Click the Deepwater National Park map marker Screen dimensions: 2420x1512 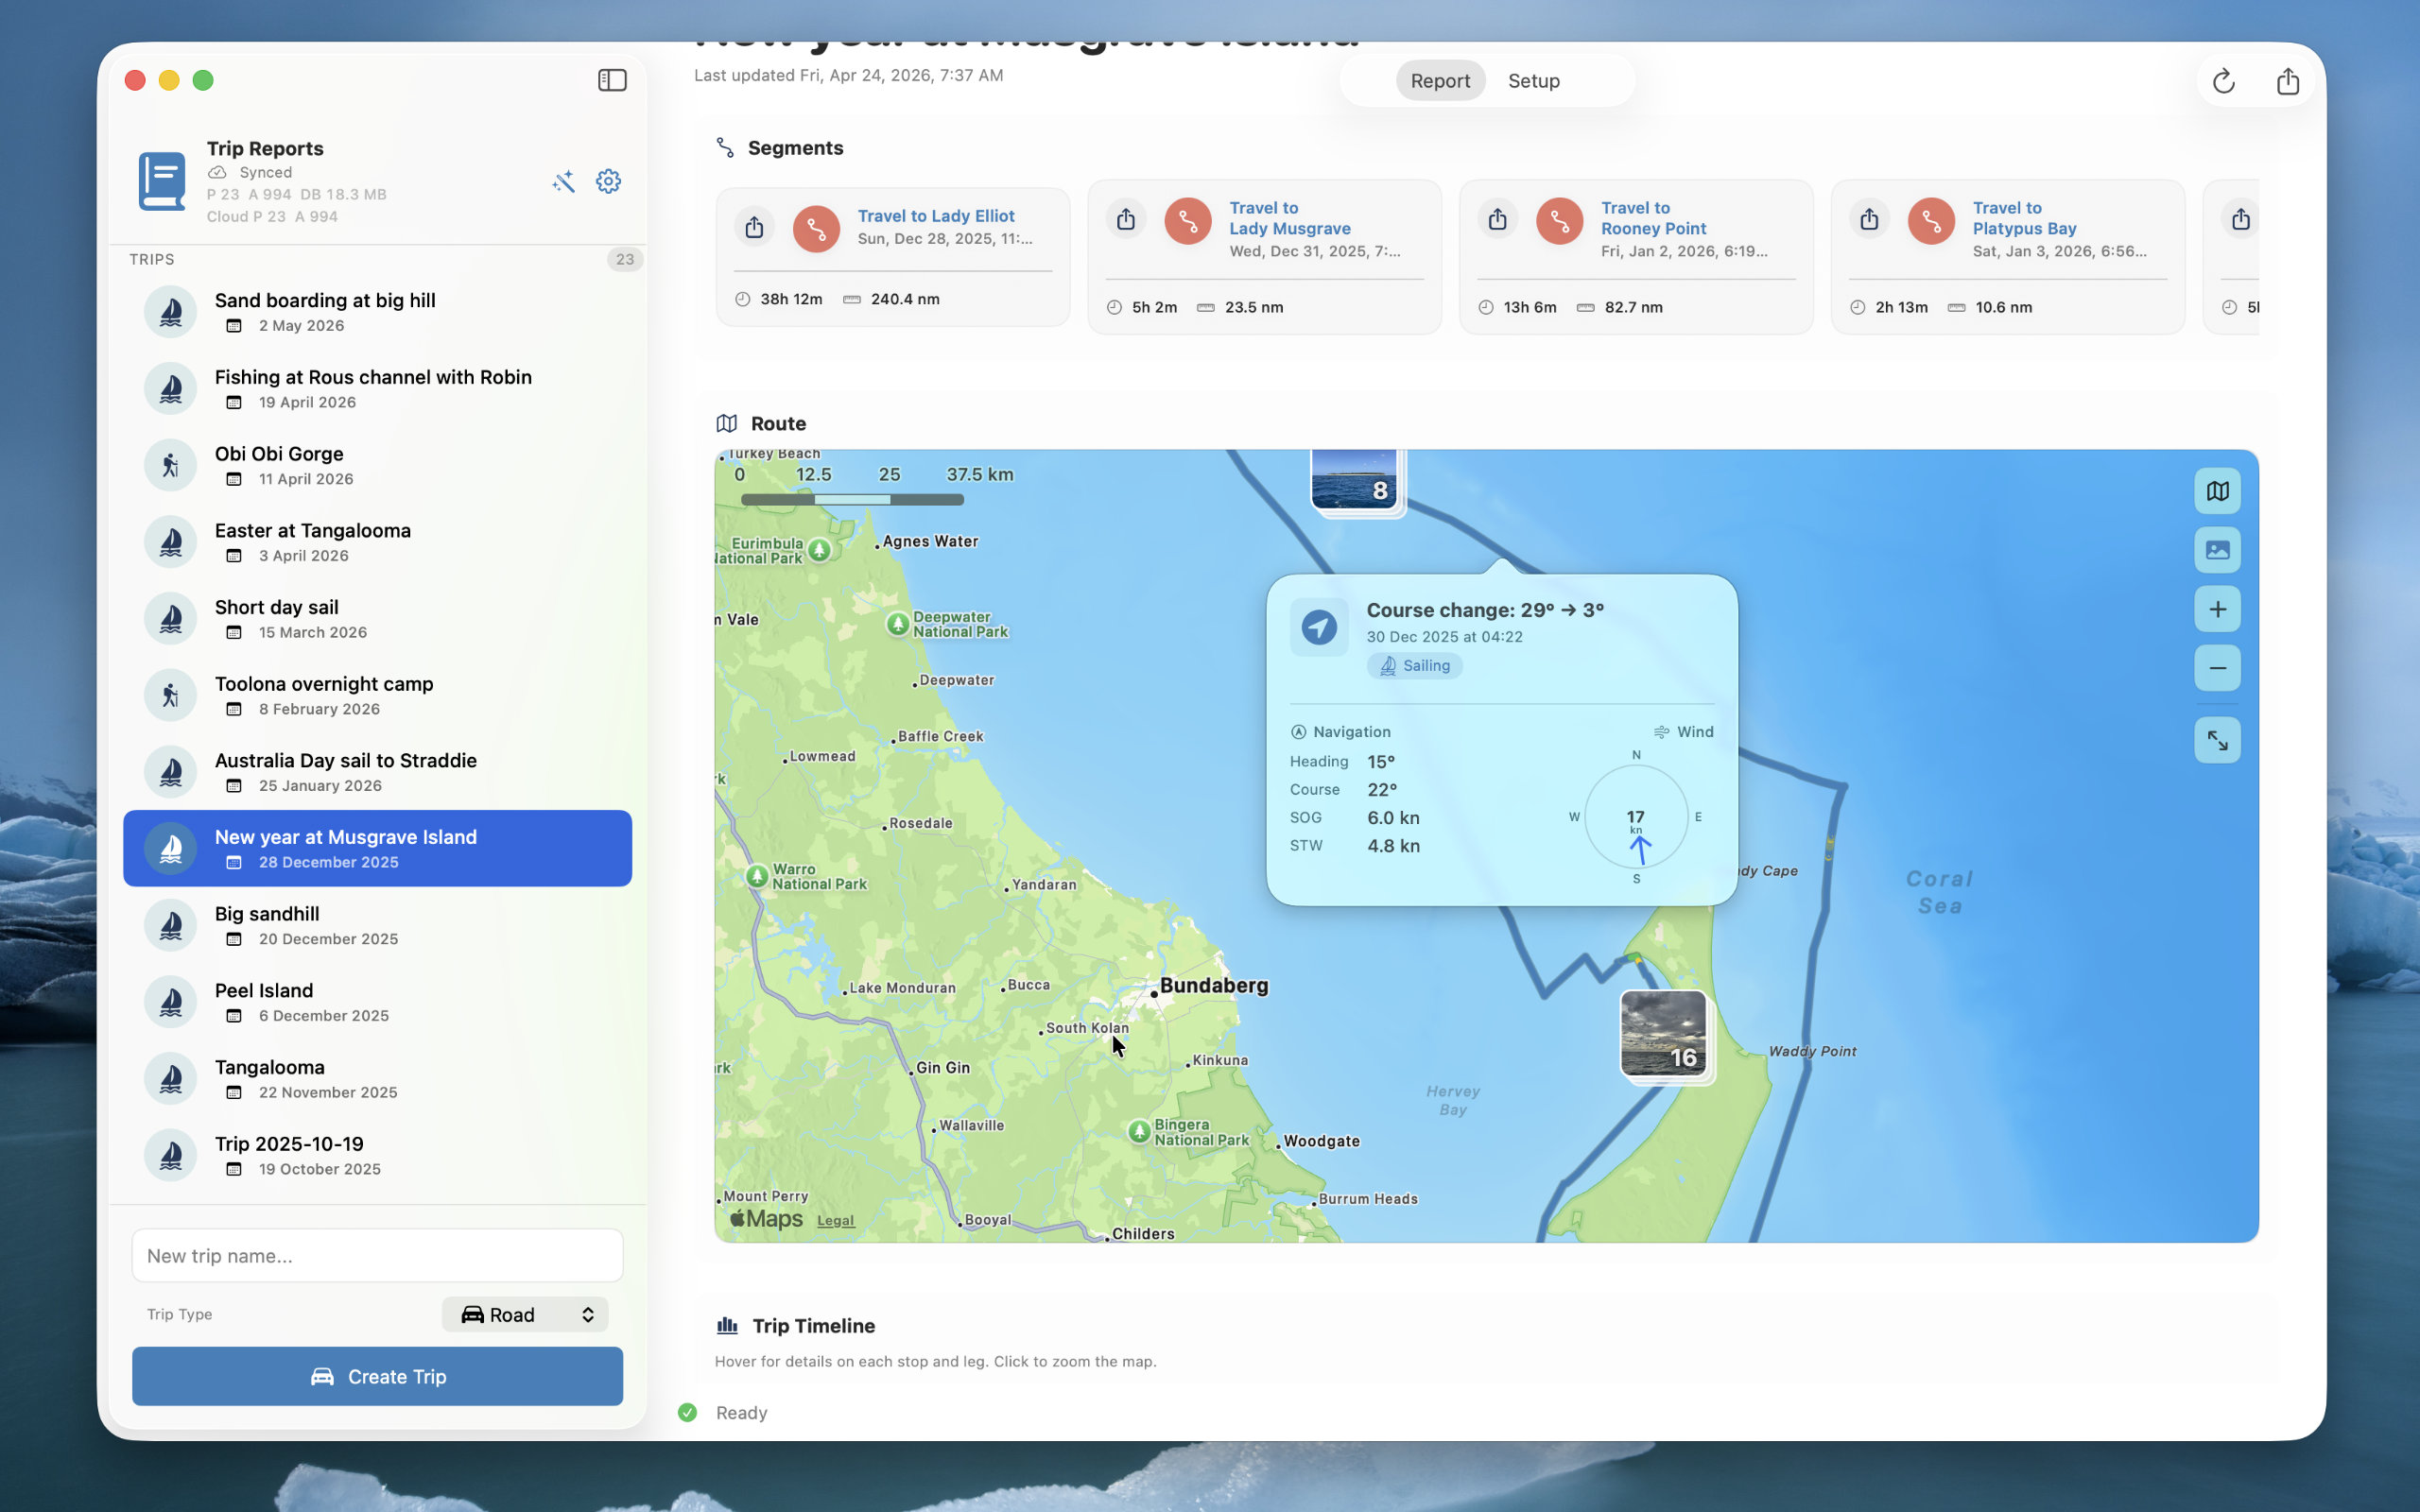[x=898, y=624]
